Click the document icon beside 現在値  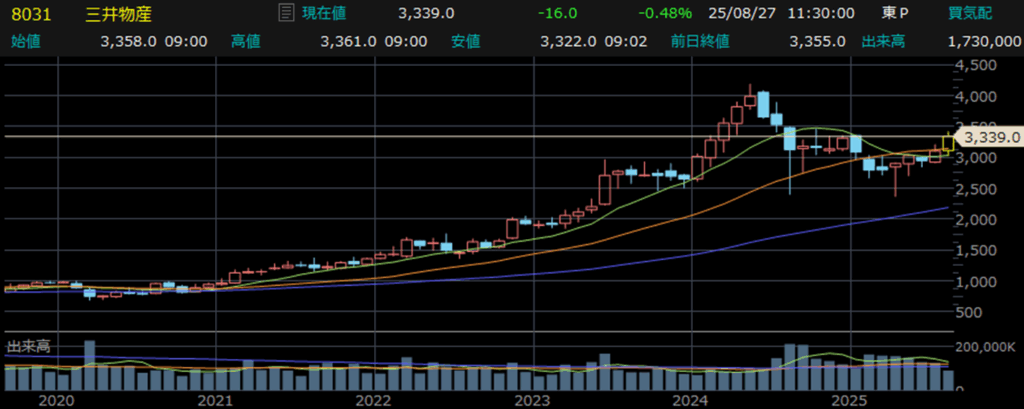click(285, 14)
